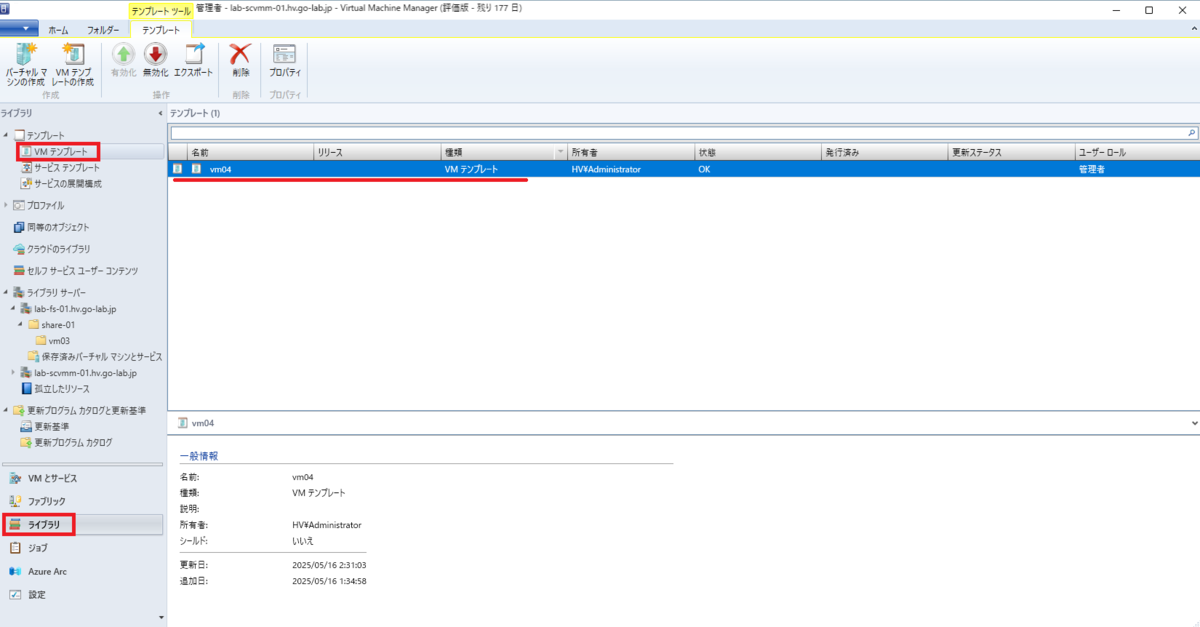
Task: Open プロパティ (Properties) ribbon icon
Action: [284, 54]
